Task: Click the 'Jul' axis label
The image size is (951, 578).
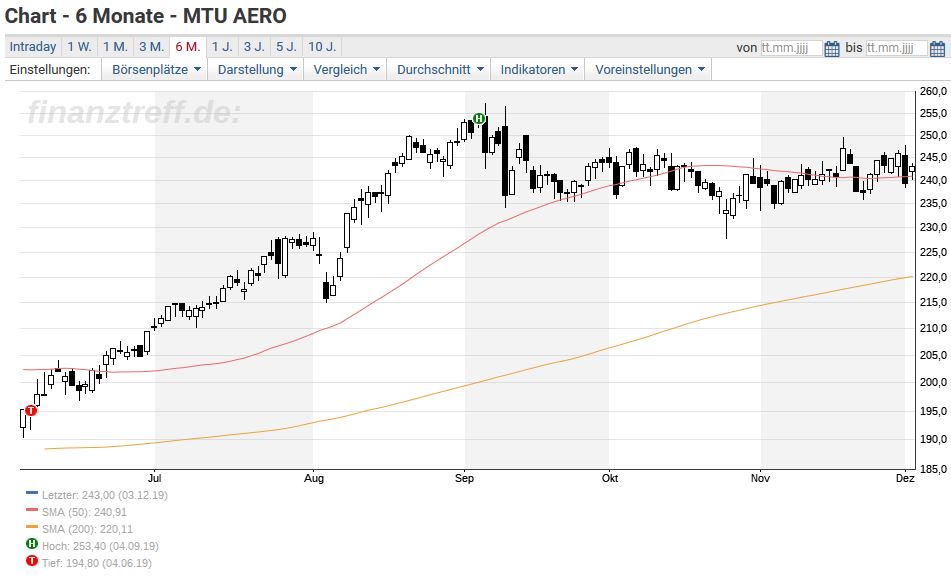Action: (x=155, y=479)
